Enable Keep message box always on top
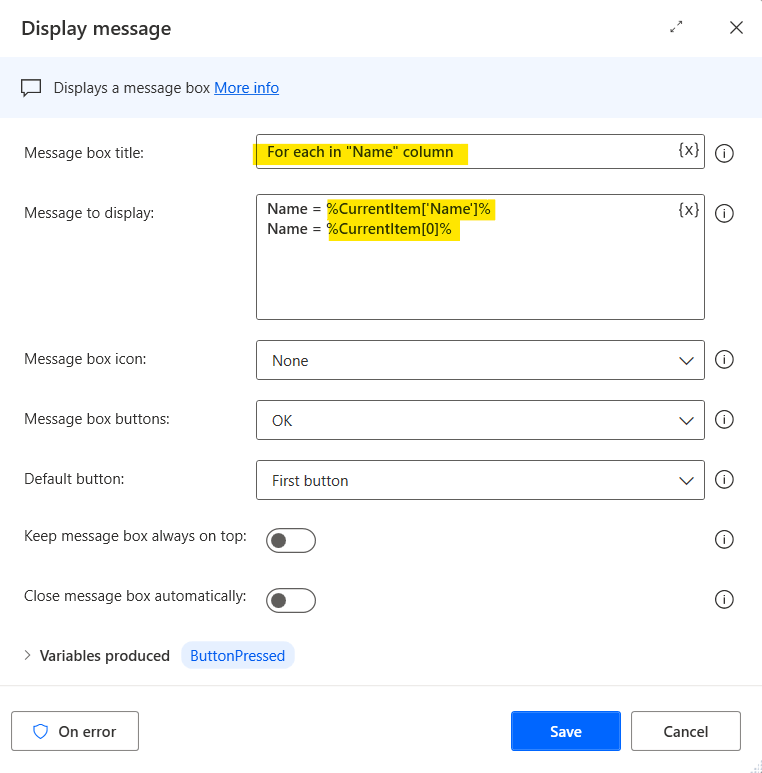762x773 pixels. [x=290, y=540]
